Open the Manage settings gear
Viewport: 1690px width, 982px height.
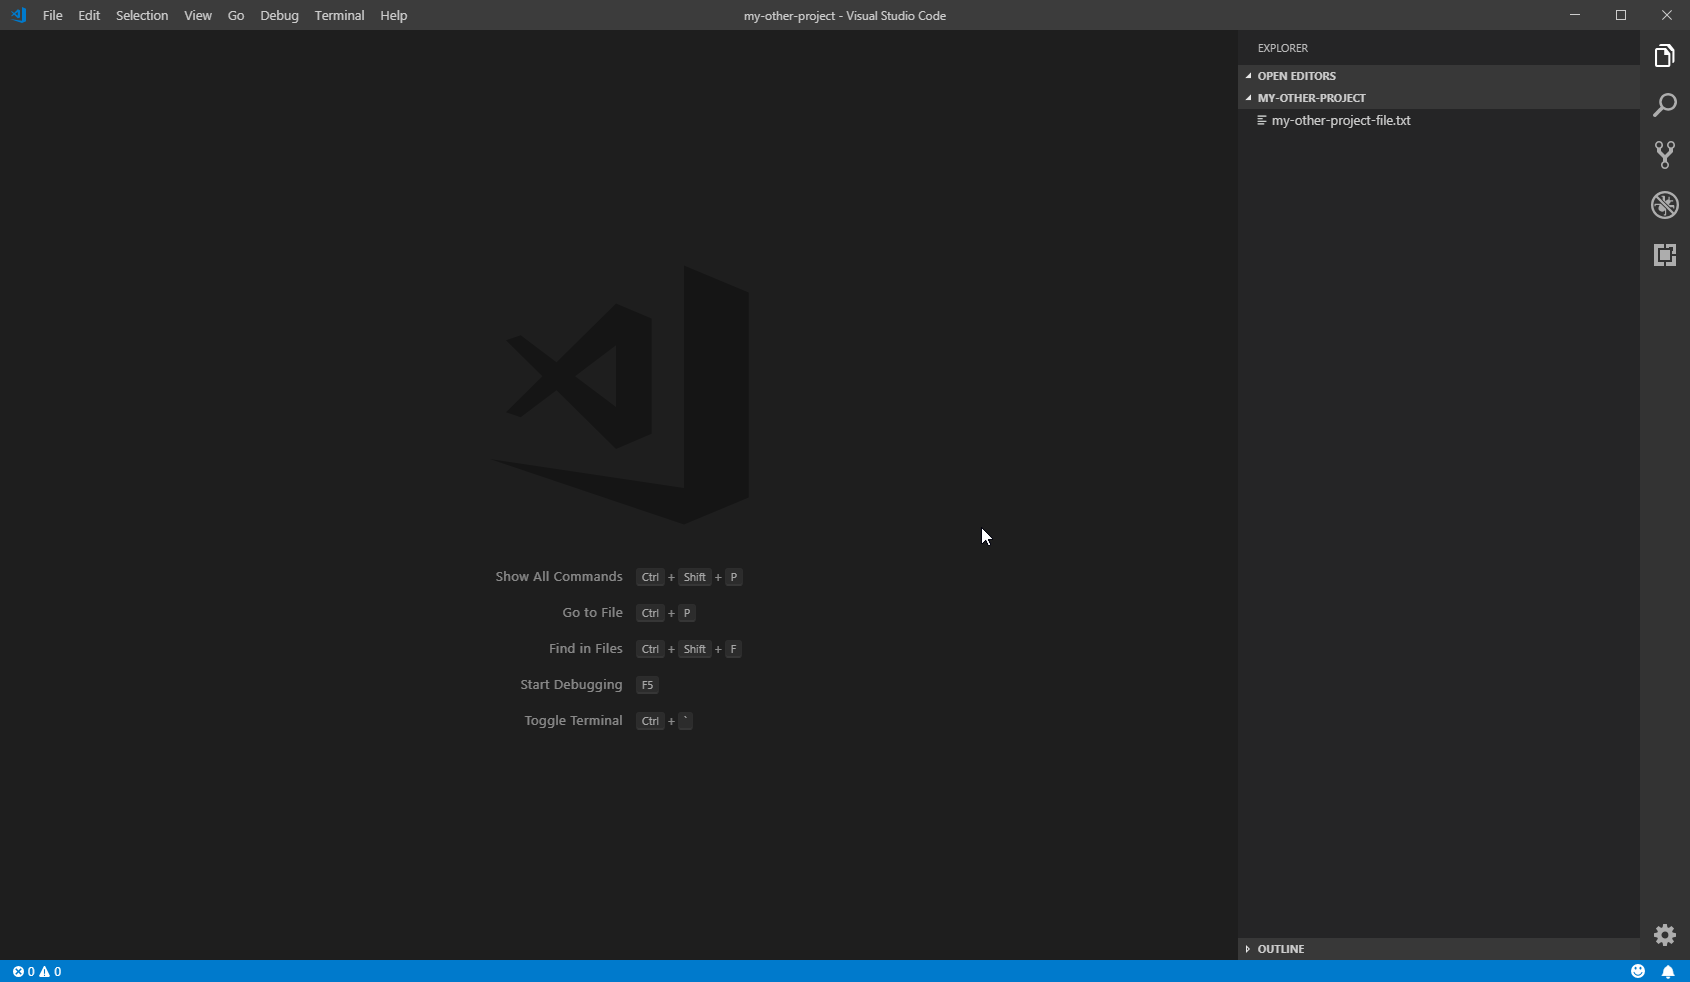(1664, 934)
